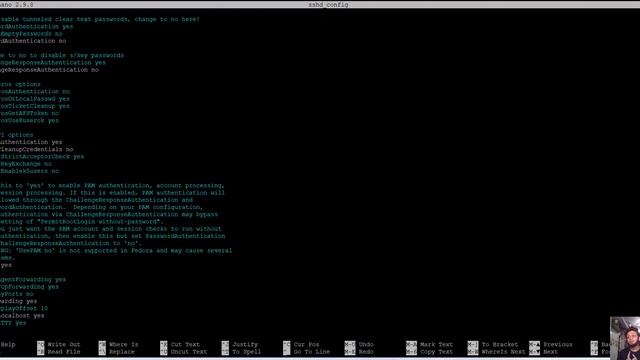Screen dimensions: 640x360
Task: Click the 'ResponseAuthentication yes' line
Action: tap(53, 63)
